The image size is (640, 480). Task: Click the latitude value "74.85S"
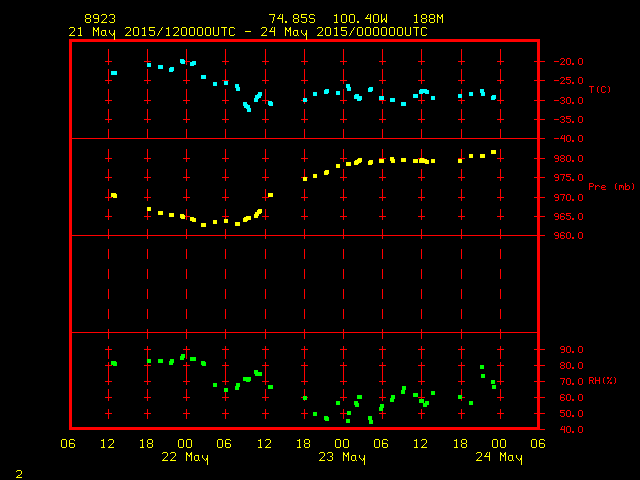click(x=292, y=19)
